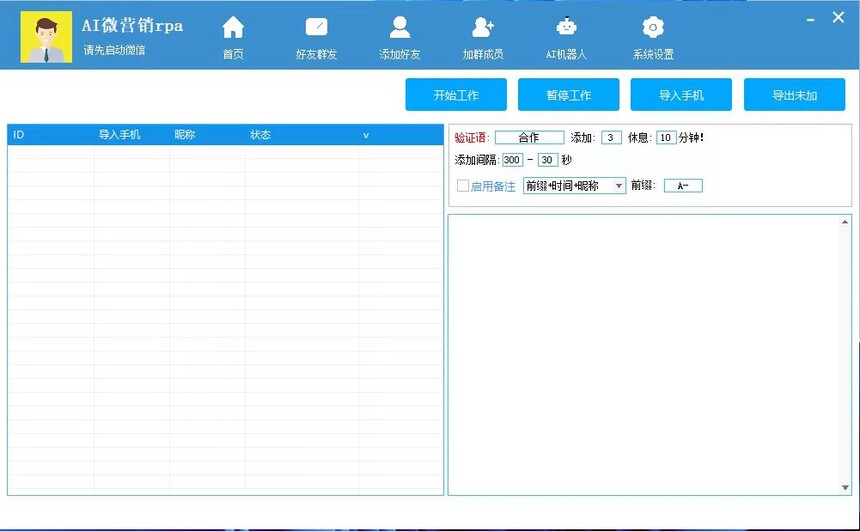
Task: Click the 导入手机 column header
Action: point(119,135)
